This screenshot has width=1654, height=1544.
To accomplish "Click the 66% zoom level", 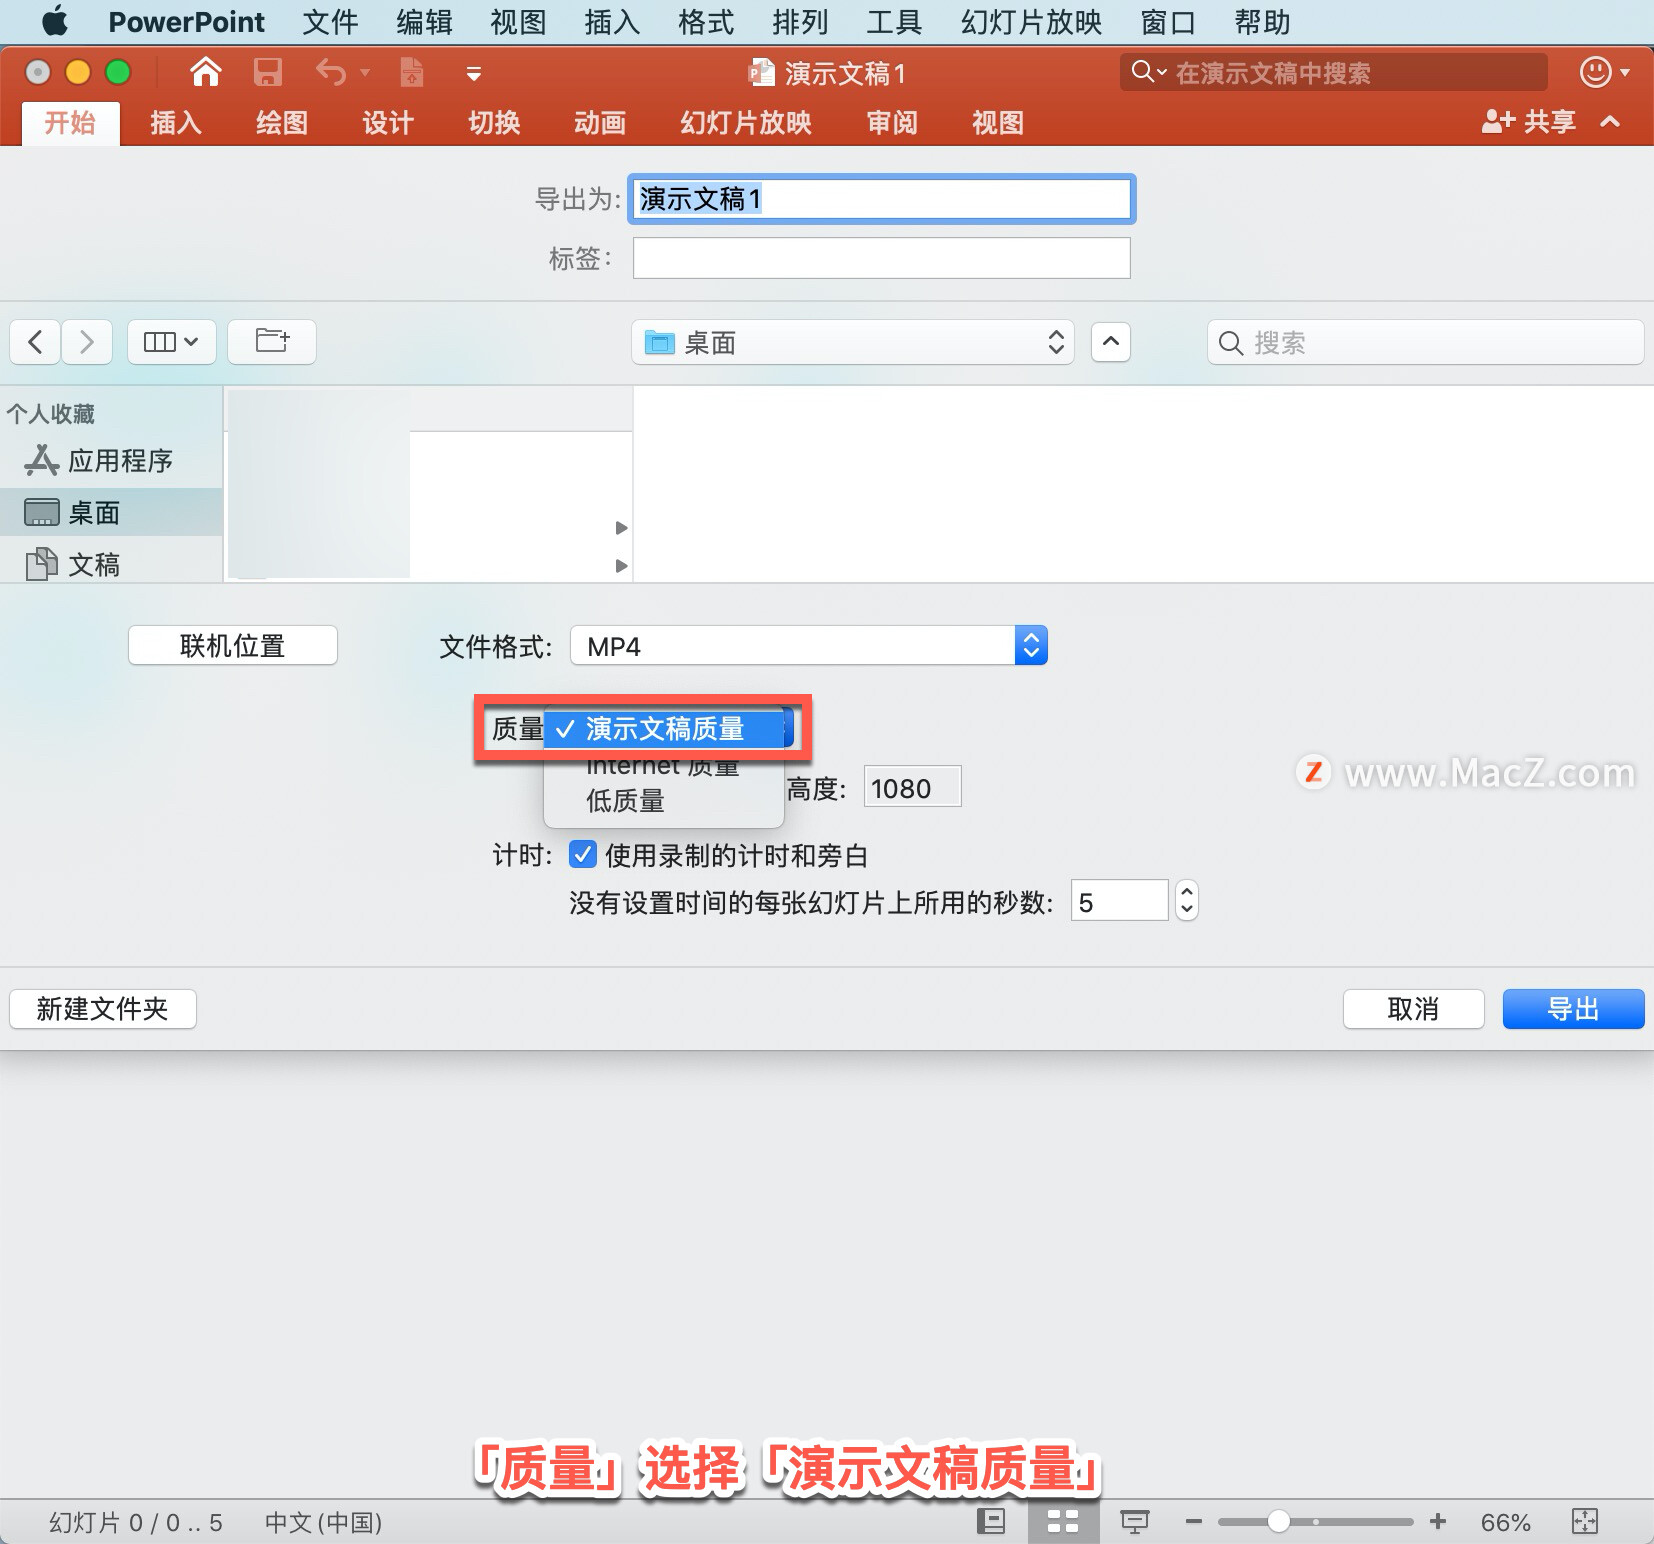I will tap(1505, 1522).
